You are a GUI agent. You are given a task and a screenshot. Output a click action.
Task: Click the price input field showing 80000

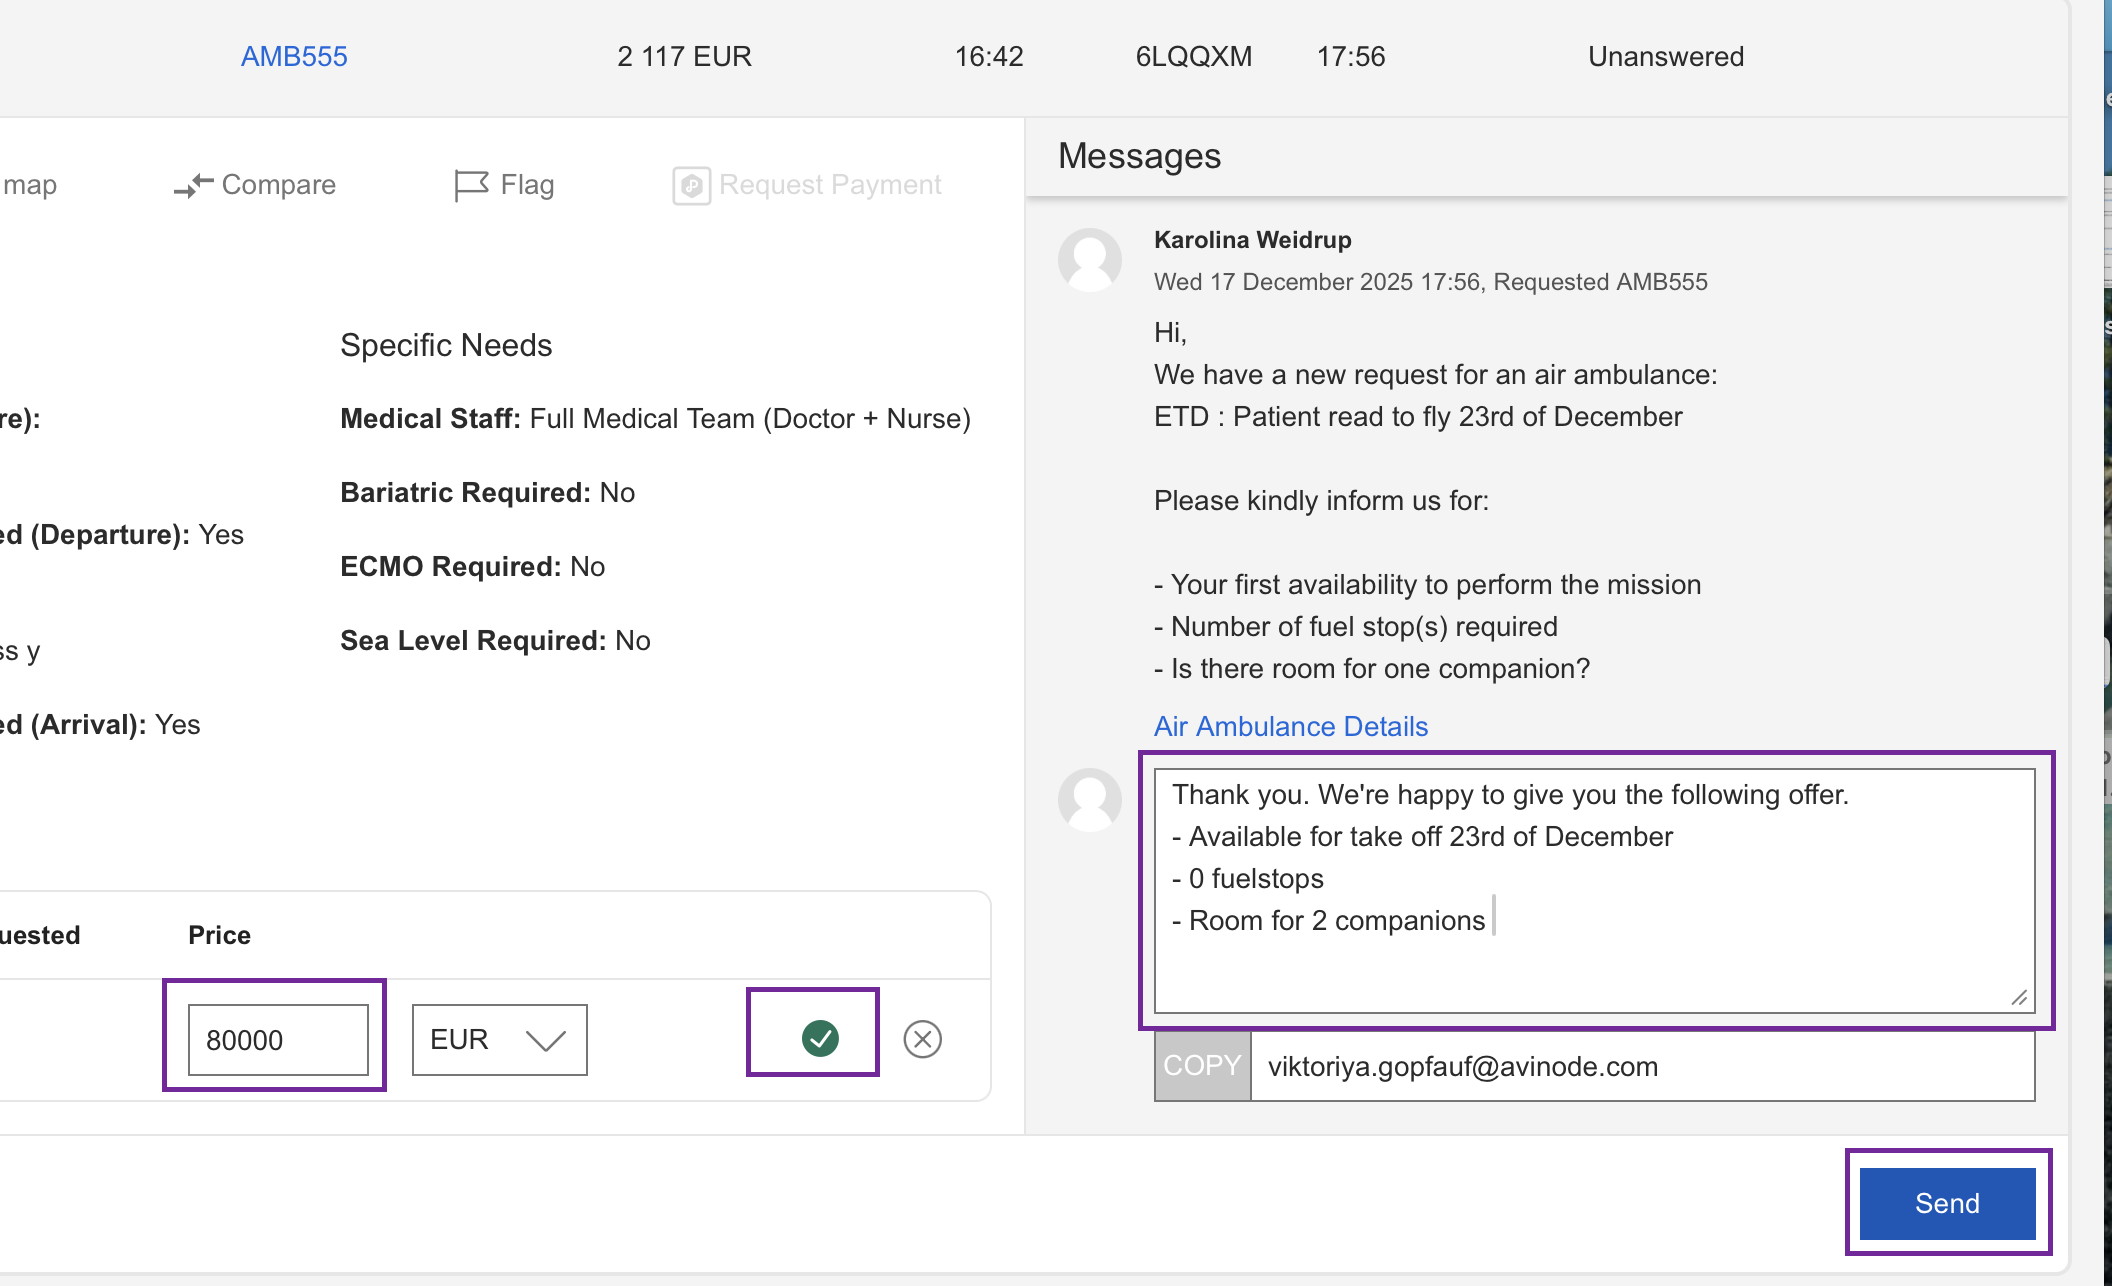(x=278, y=1040)
